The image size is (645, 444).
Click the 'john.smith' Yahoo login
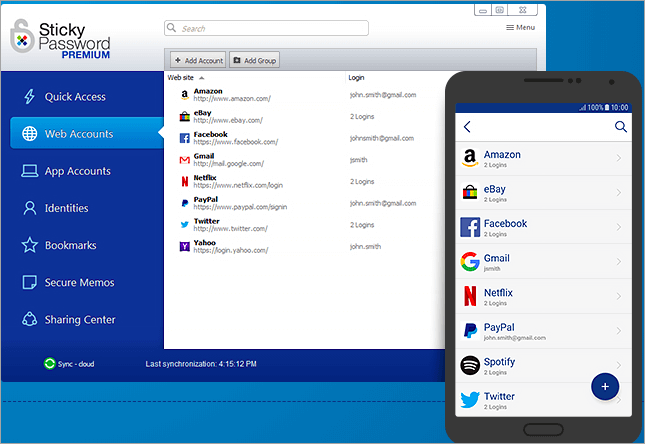click(365, 246)
